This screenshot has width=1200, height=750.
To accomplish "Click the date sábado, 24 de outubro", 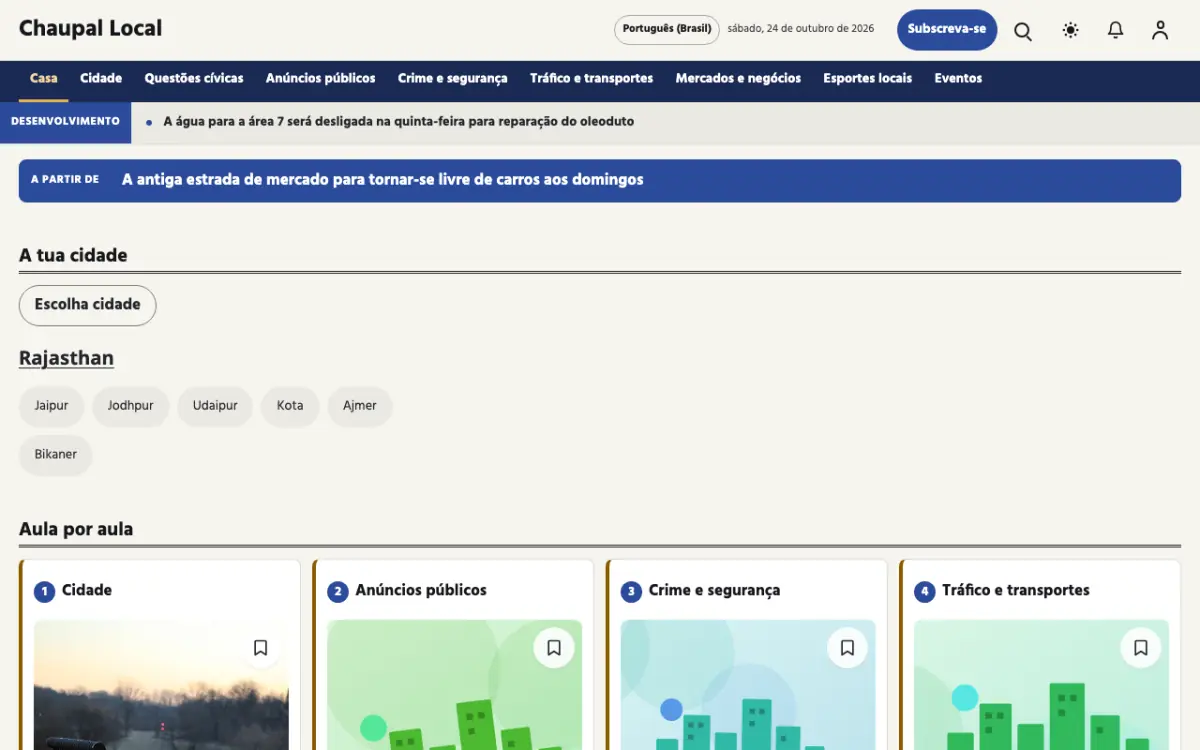I will click(x=801, y=29).
